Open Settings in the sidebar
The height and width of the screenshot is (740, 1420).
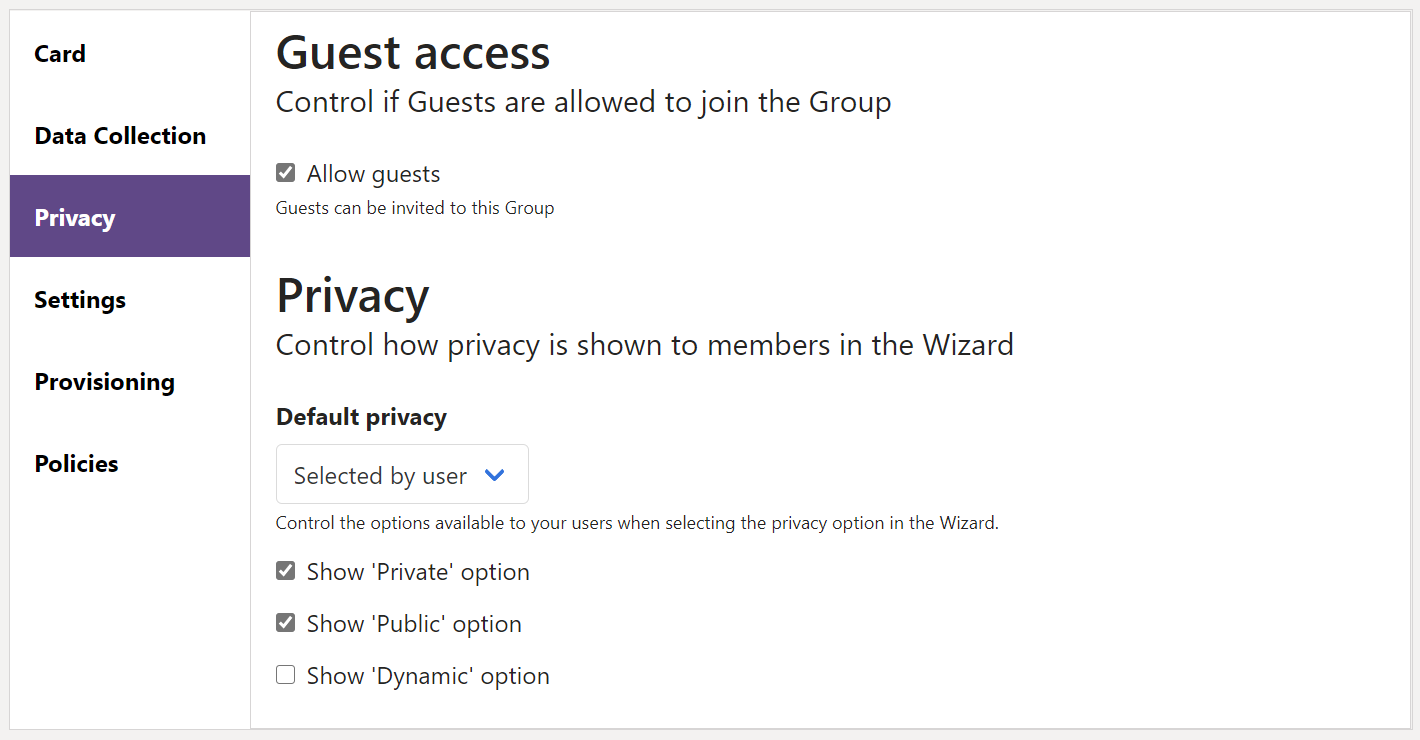pos(80,300)
